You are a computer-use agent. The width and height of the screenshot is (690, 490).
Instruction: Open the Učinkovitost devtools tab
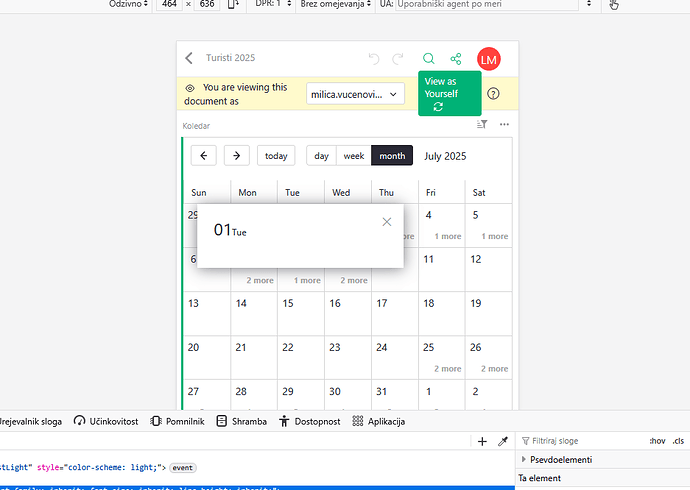(106, 421)
